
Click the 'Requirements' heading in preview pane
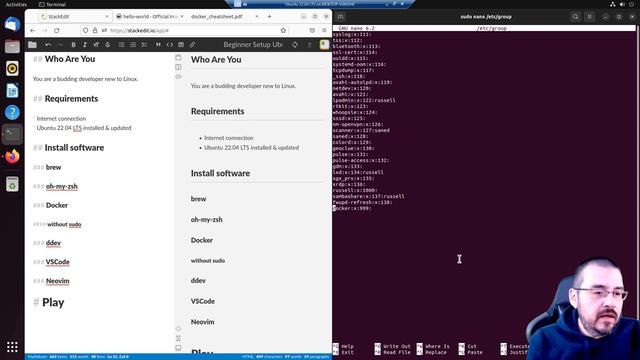(218, 111)
